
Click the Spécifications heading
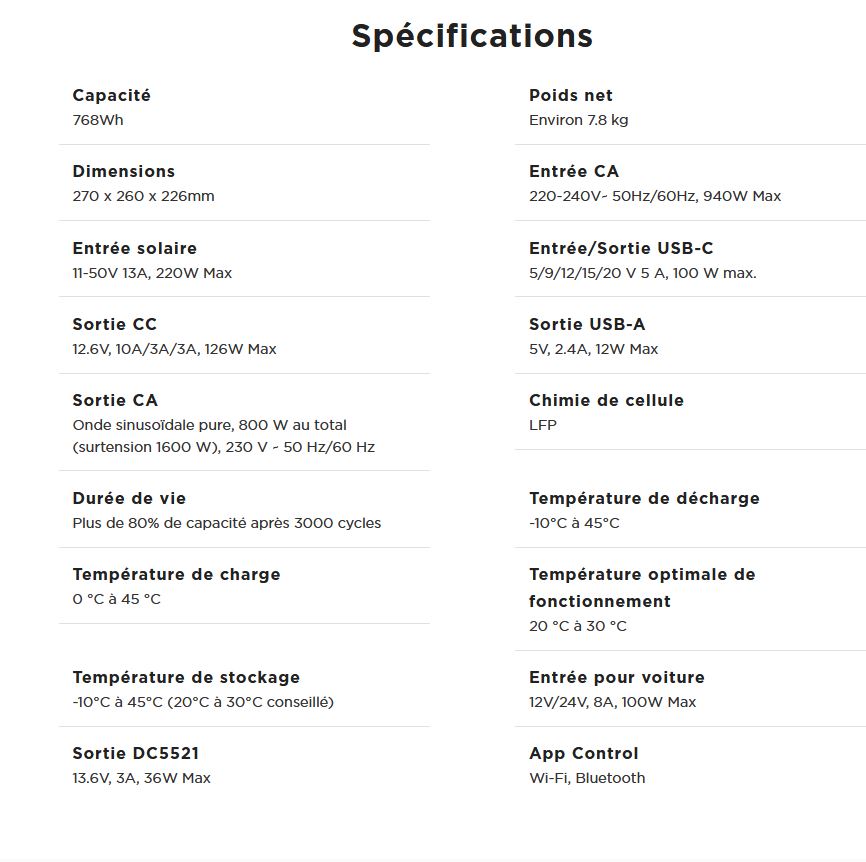point(472,36)
